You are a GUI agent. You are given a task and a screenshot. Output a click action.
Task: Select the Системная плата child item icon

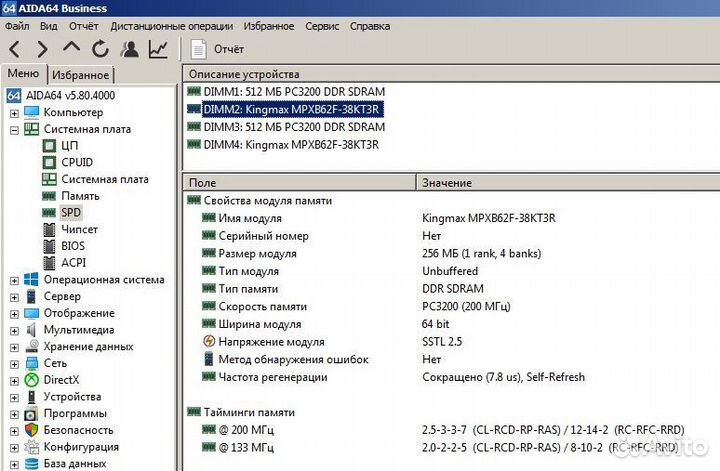(x=49, y=179)
